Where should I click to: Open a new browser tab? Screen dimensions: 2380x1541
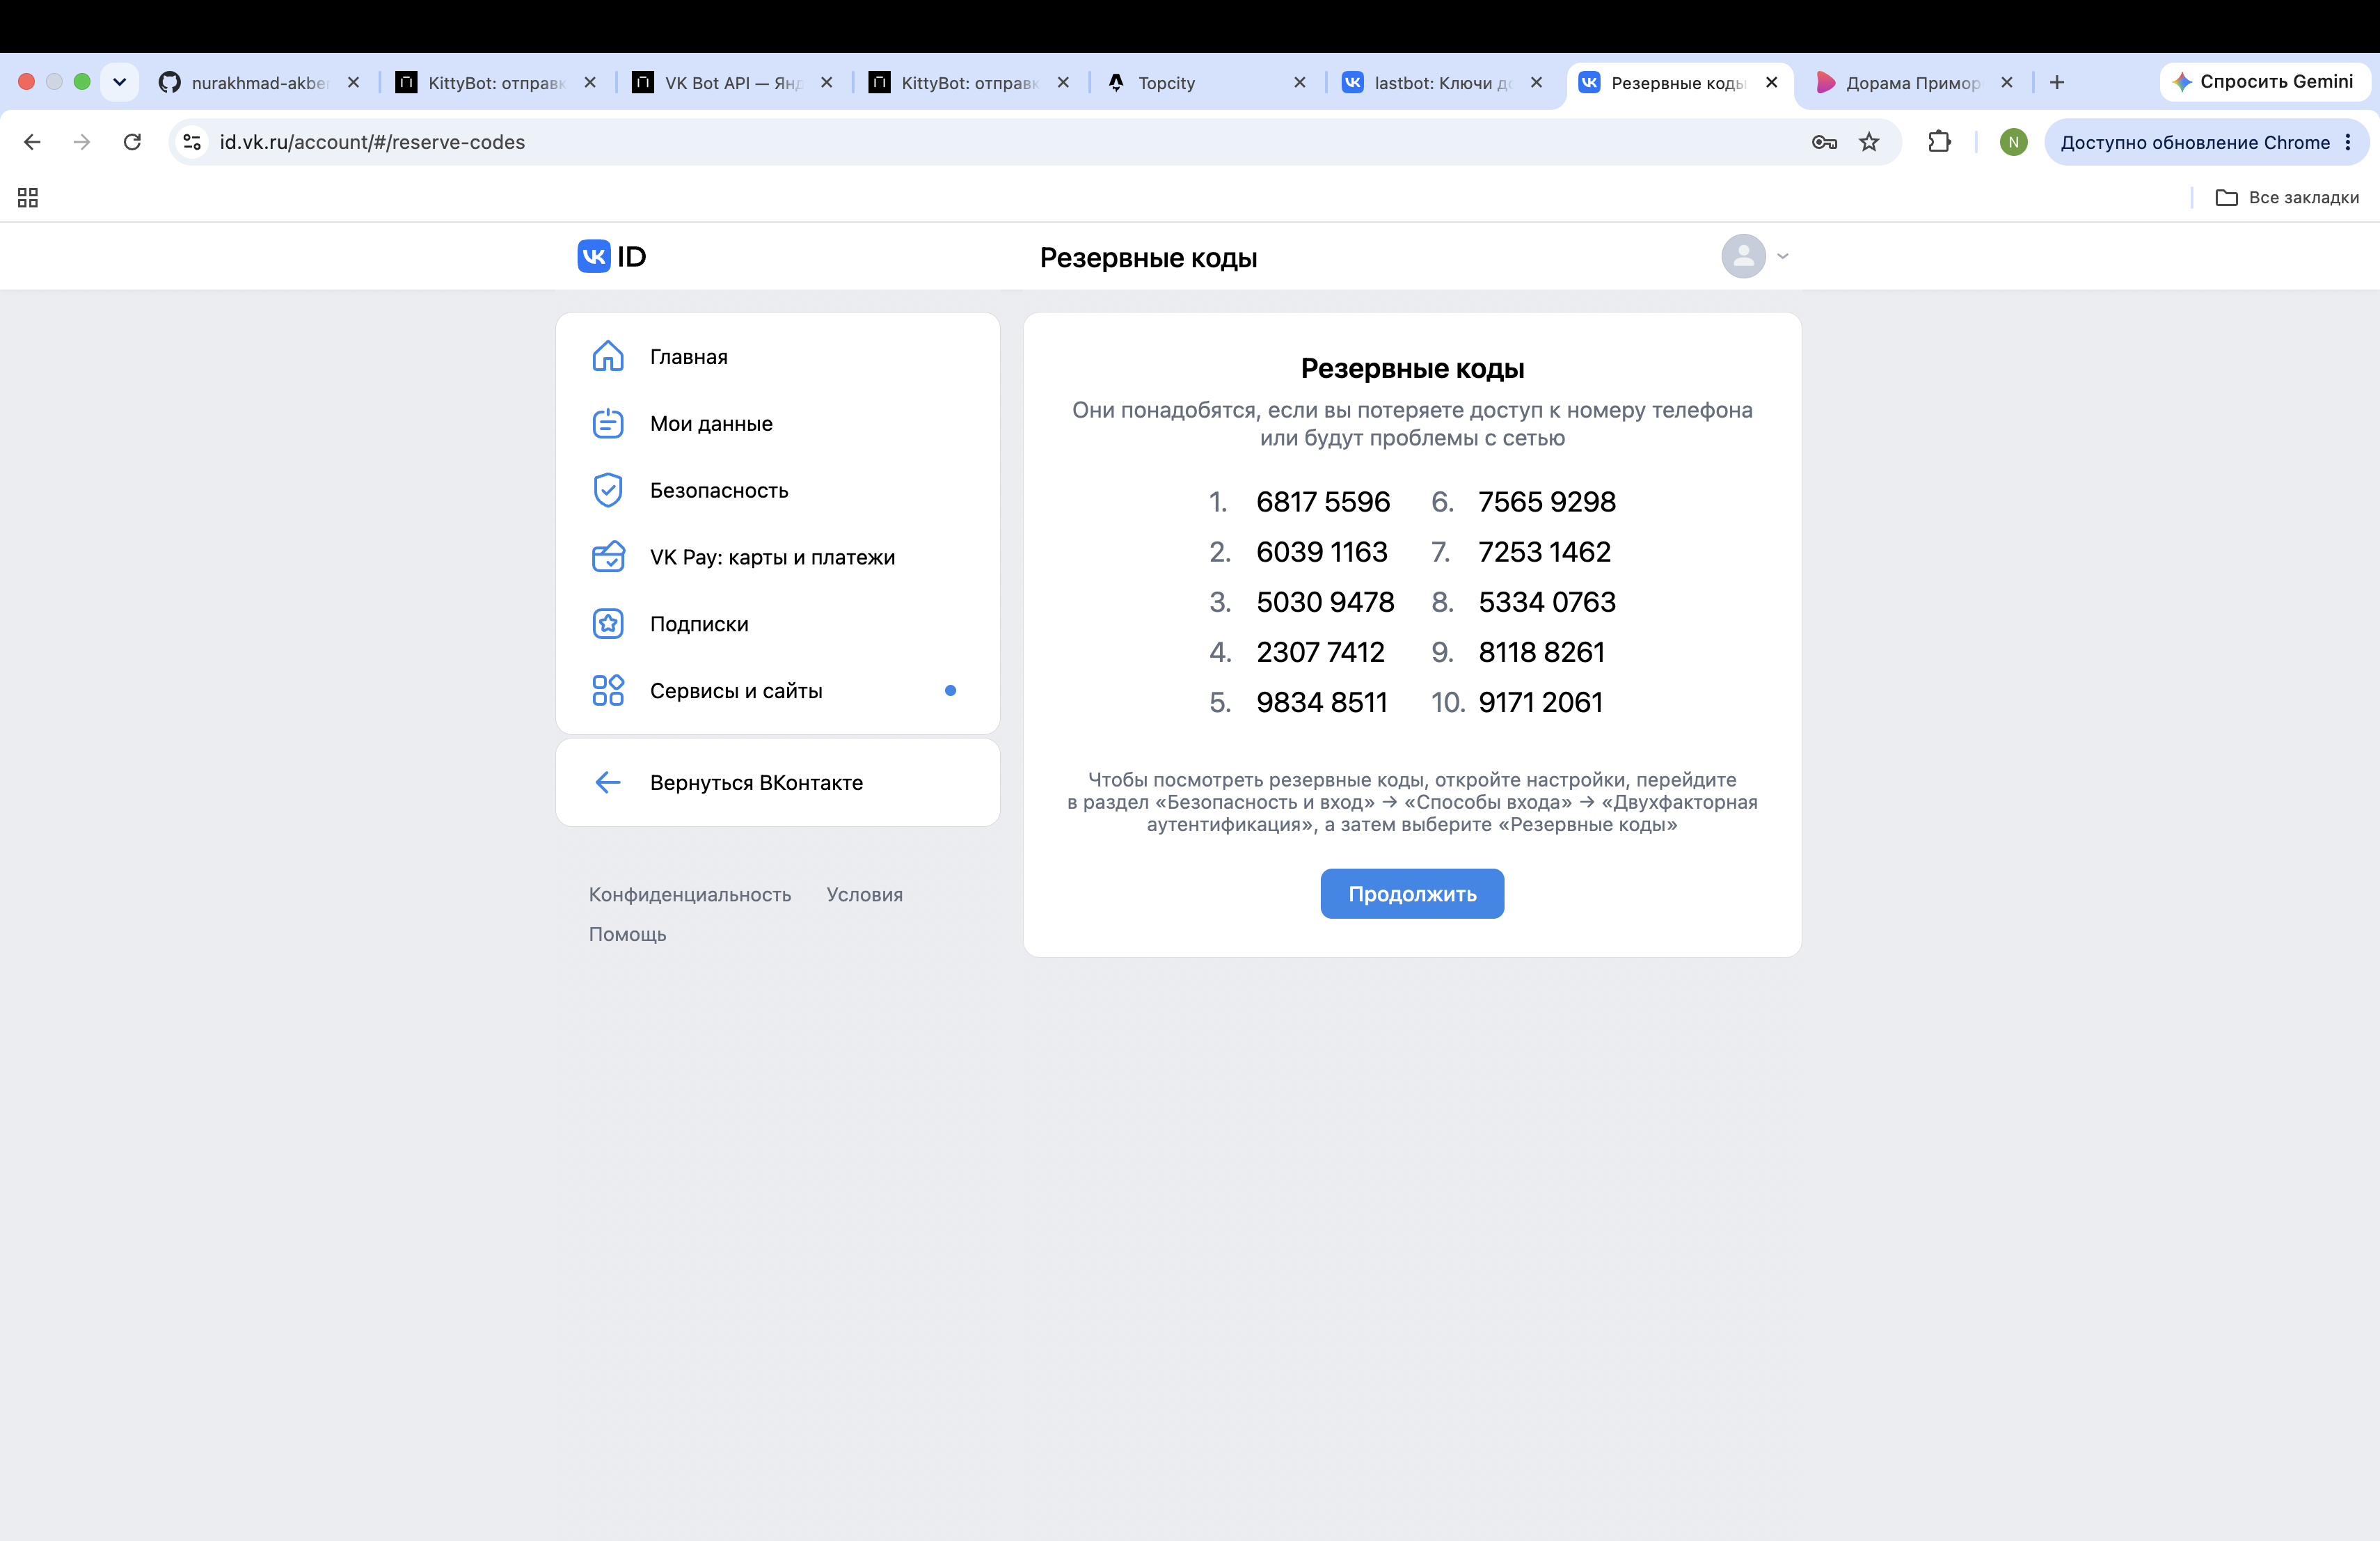2057,82
